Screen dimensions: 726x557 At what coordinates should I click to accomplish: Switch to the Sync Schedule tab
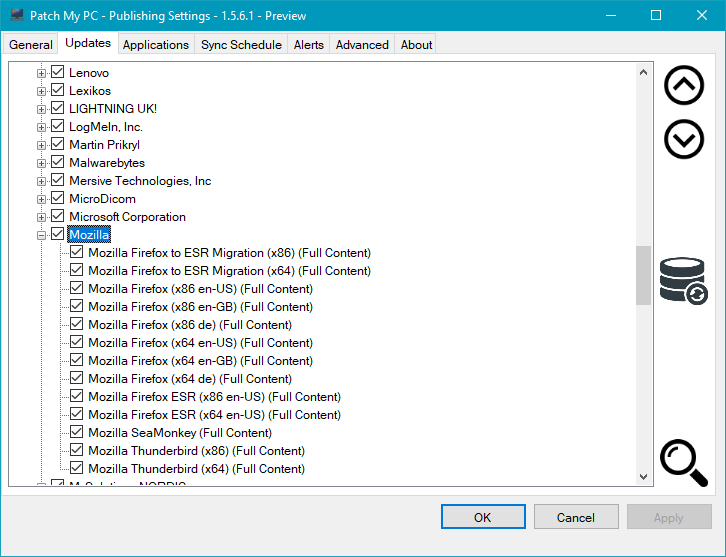tap(241, 45)
